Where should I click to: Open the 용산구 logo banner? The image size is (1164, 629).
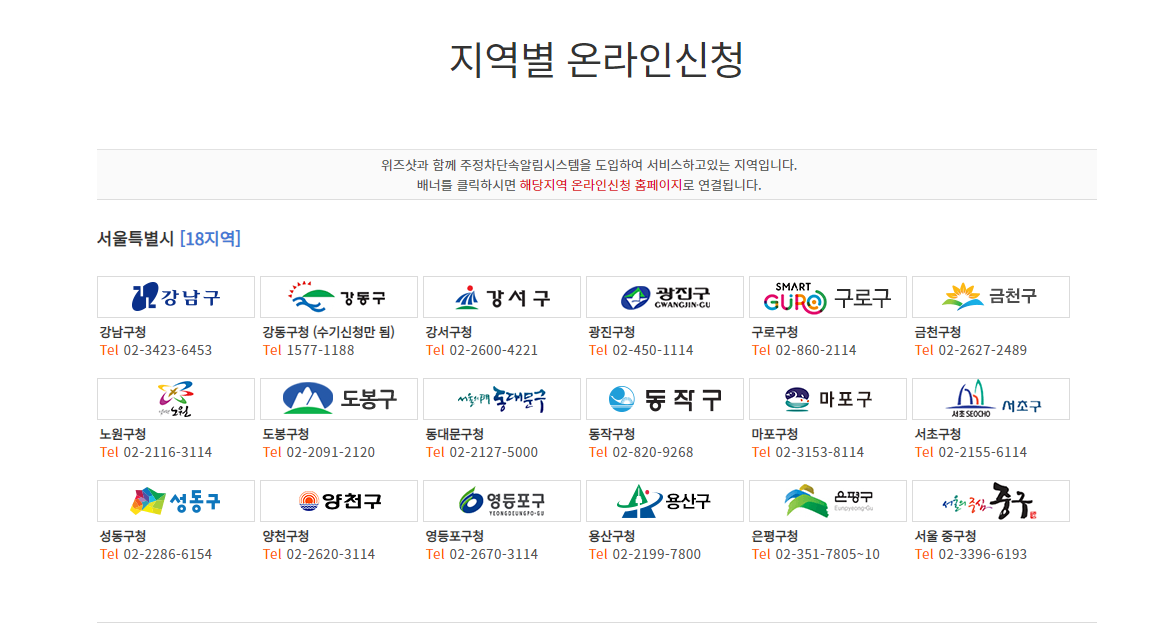coord(664,501)
